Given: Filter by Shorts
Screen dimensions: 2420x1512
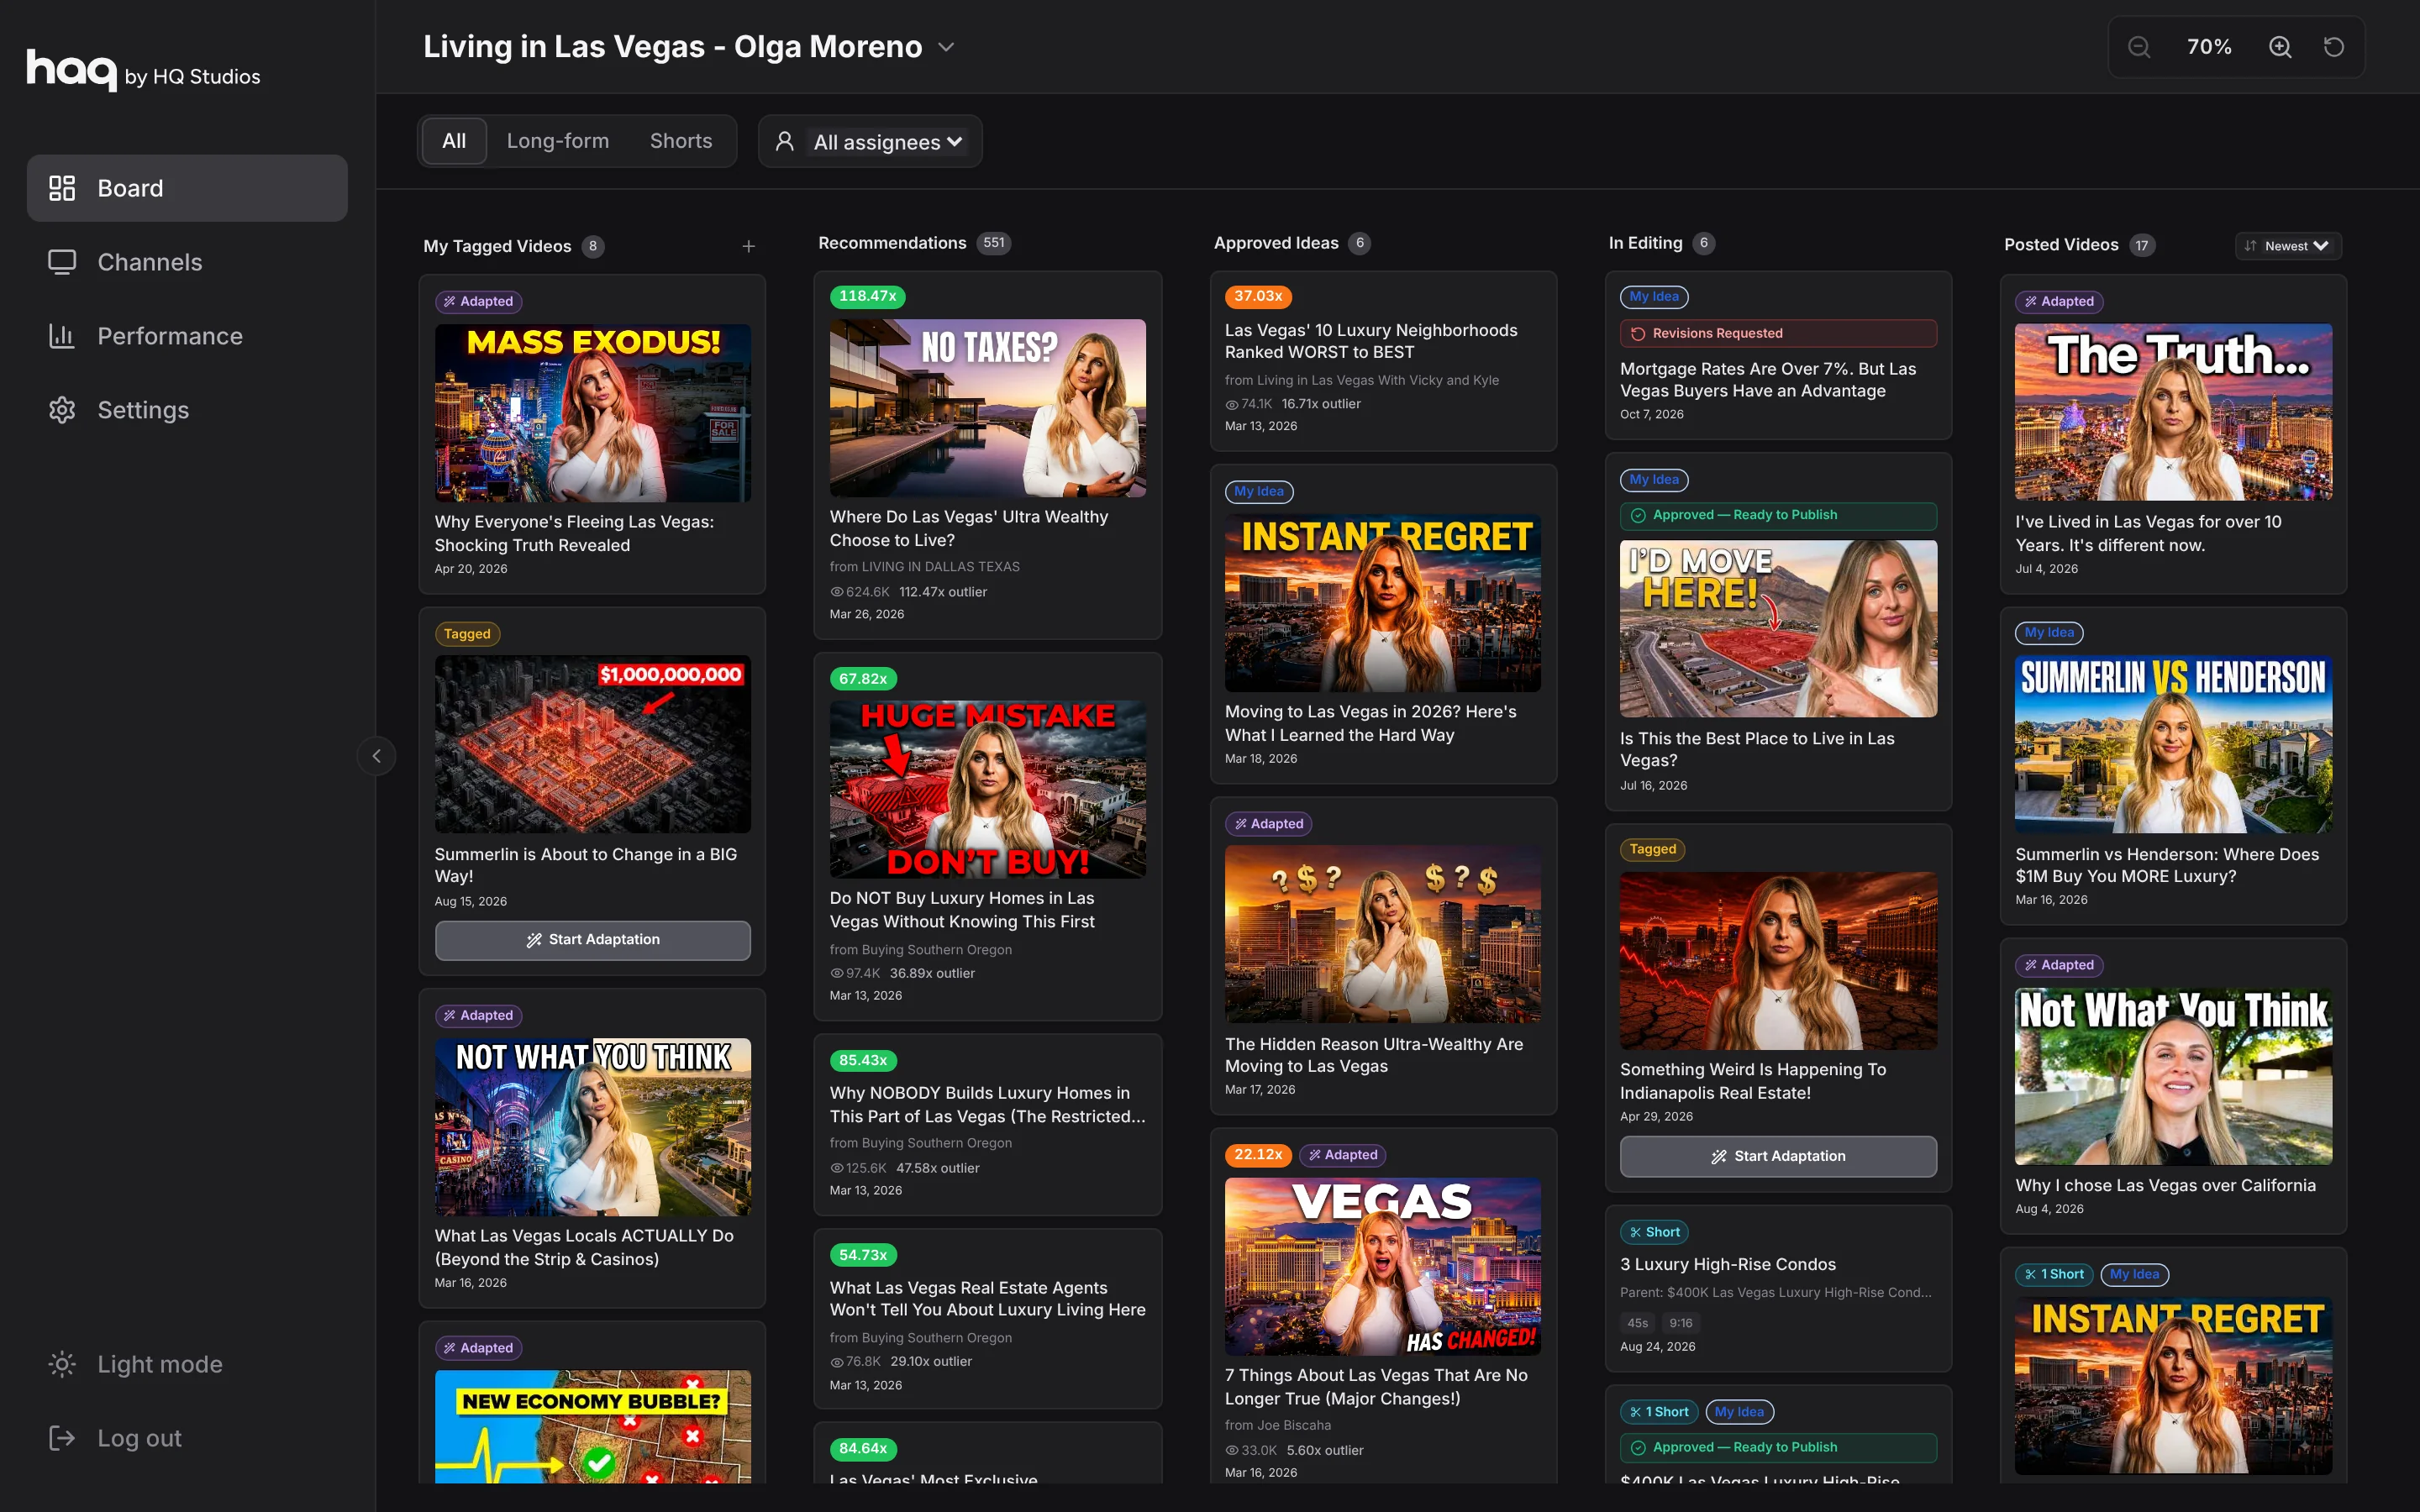Looking at the screenshot, I should click(x=681, y=141).
